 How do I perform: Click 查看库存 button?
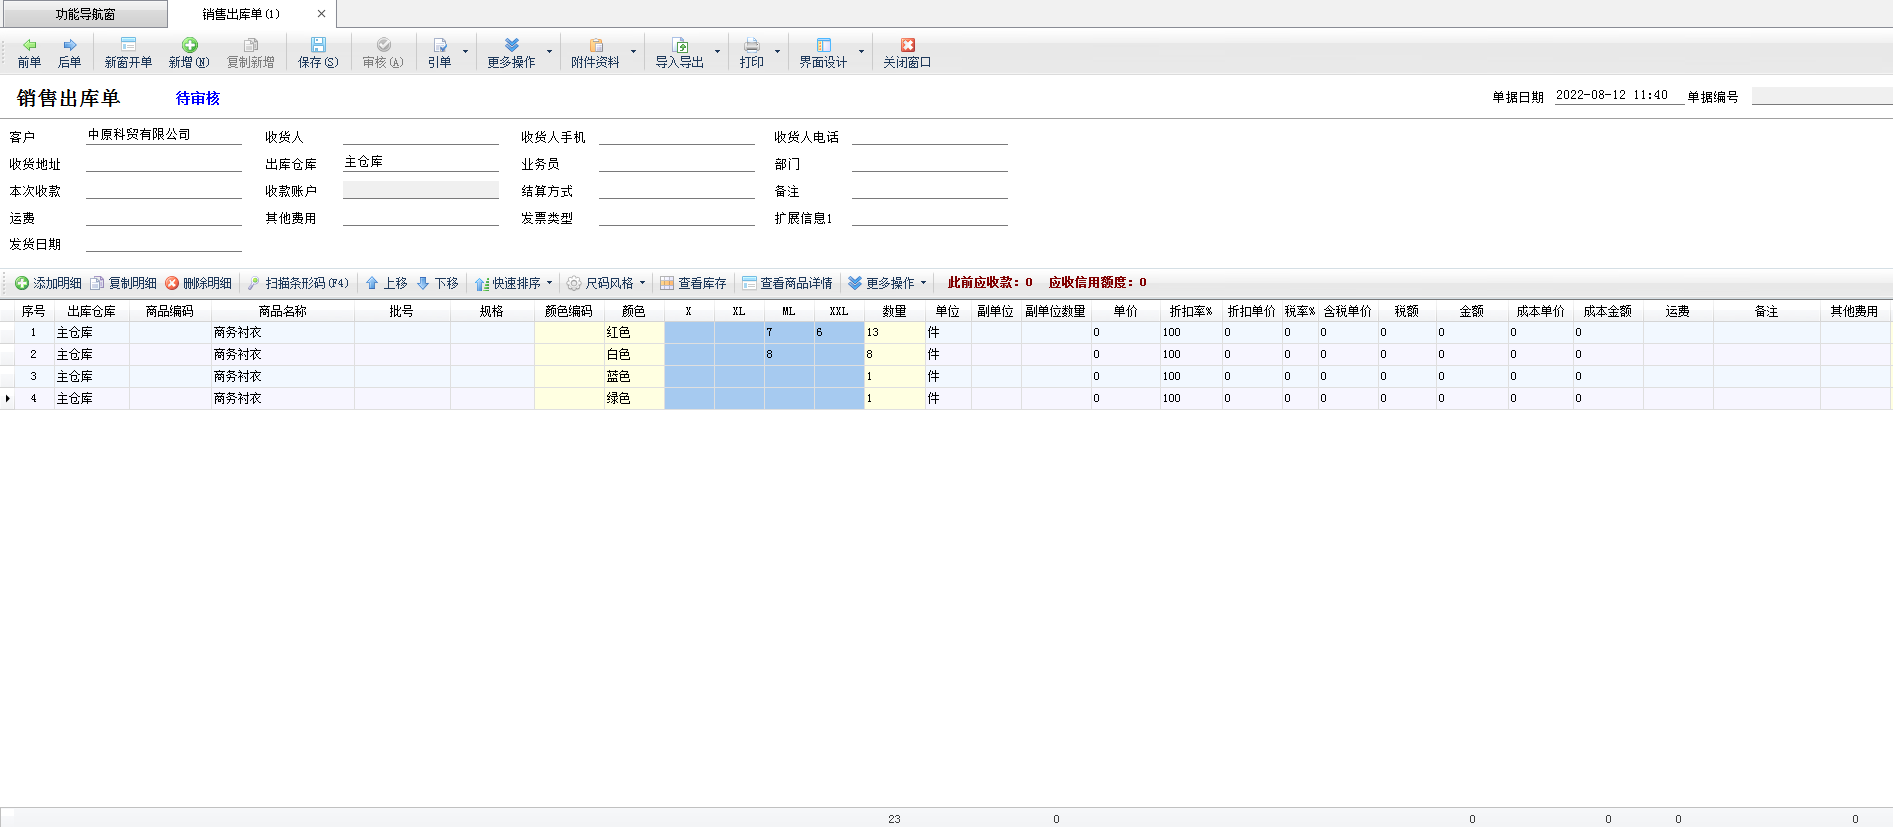pos(693,283)
